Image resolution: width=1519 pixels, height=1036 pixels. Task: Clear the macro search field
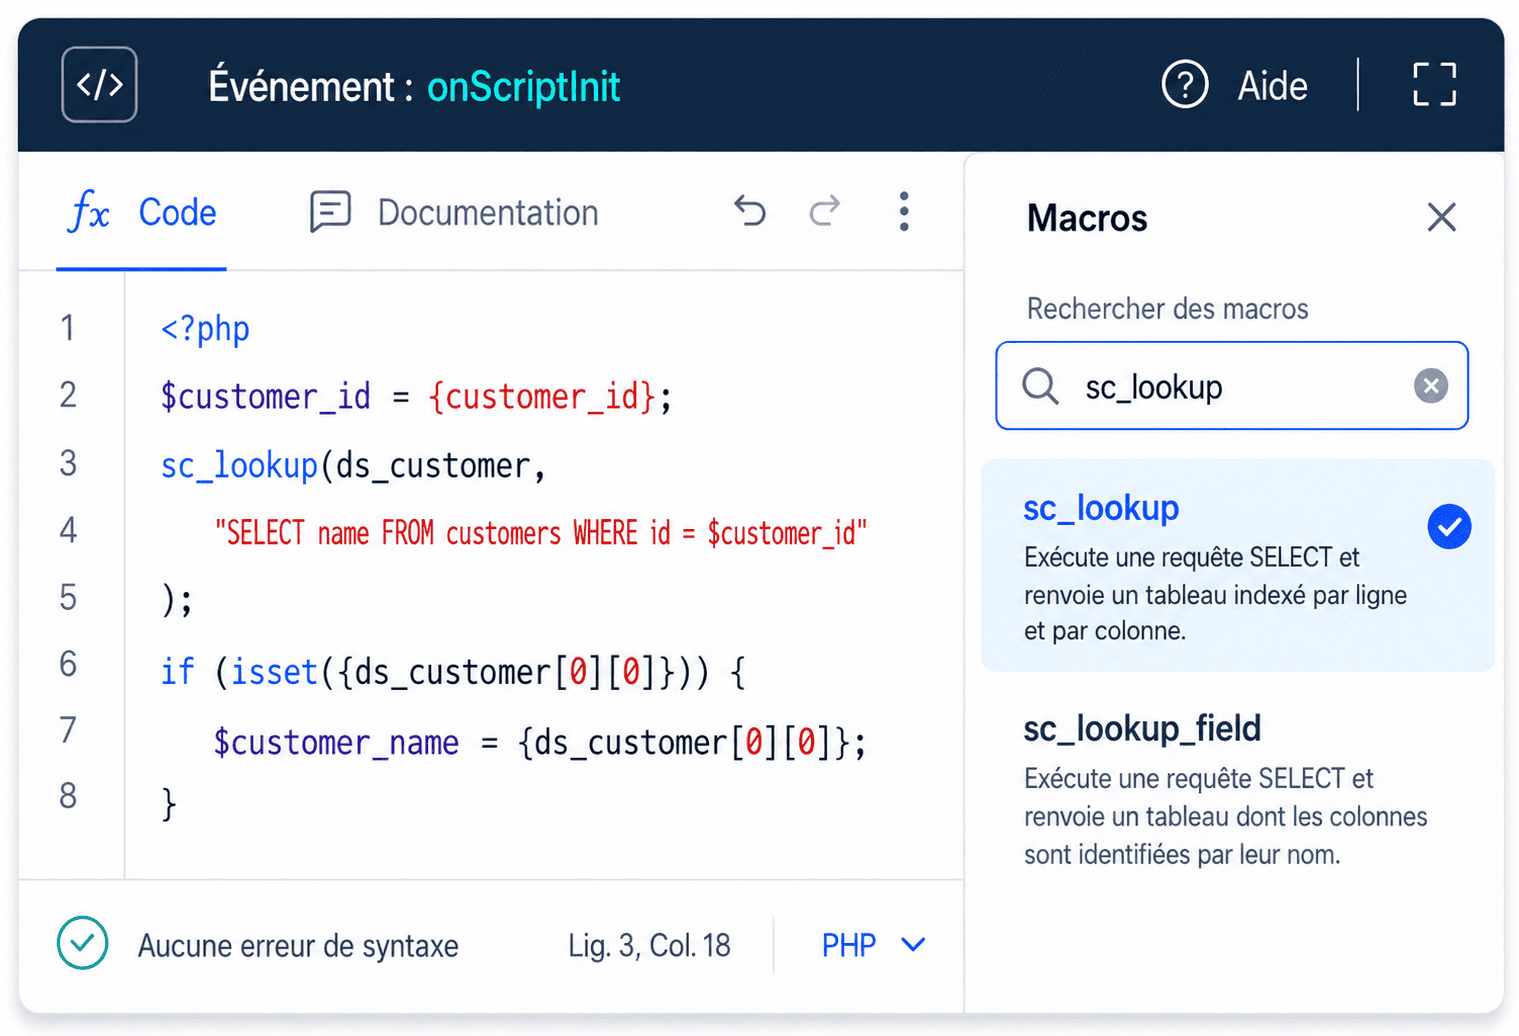1431,386
